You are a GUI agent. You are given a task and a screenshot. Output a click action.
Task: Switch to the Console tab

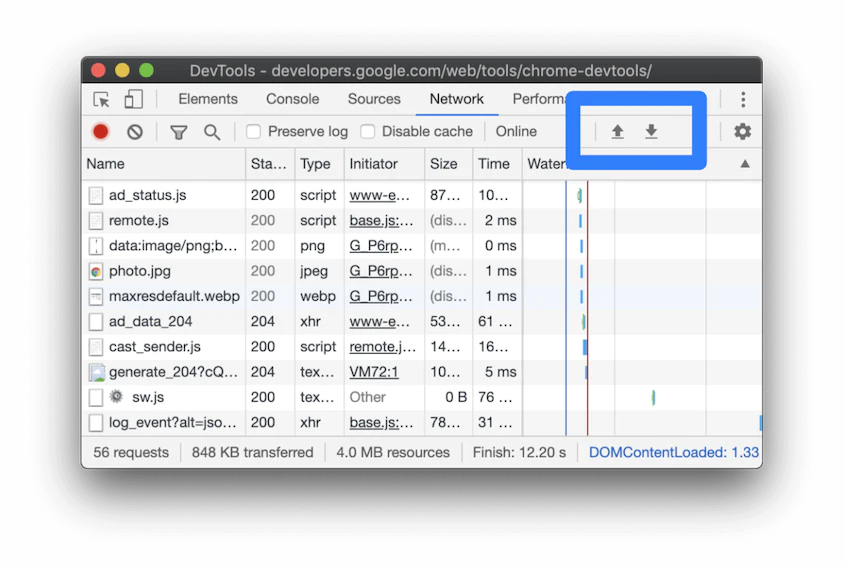(292, 99)
